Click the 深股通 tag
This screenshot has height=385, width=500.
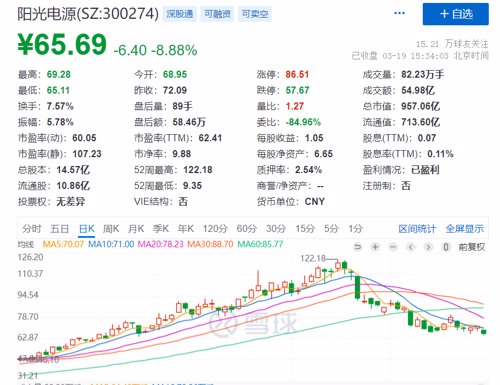[x=180, y=14]
